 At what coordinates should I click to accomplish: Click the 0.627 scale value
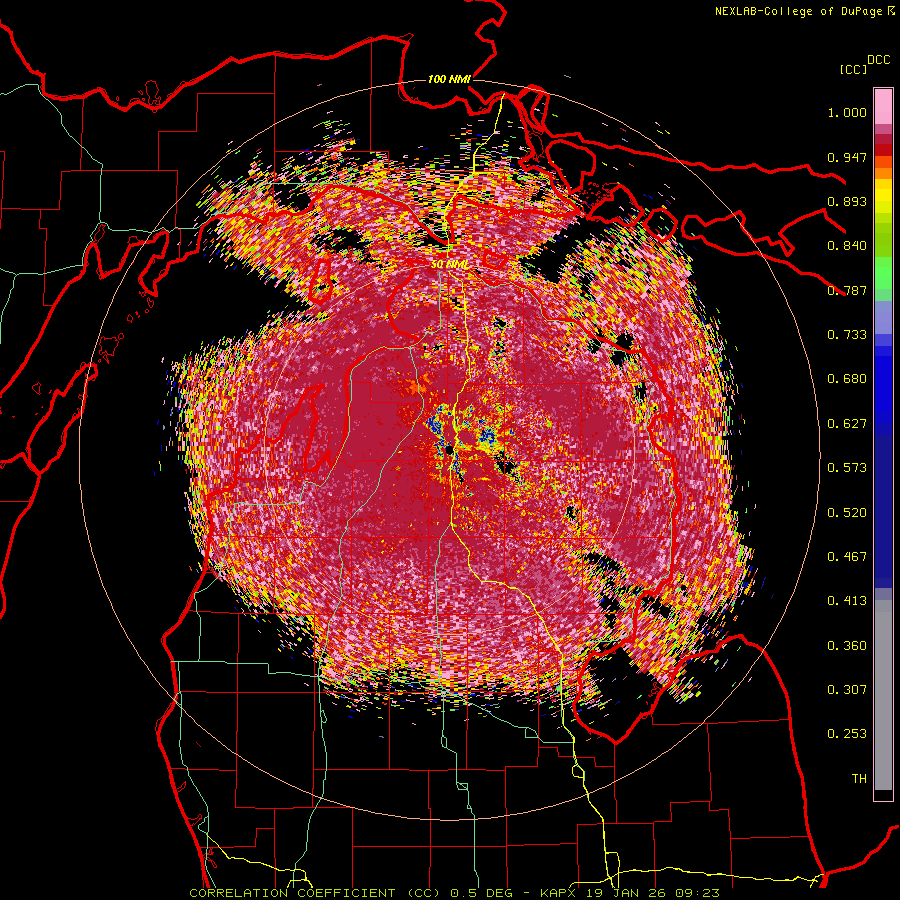click(847, 424)
